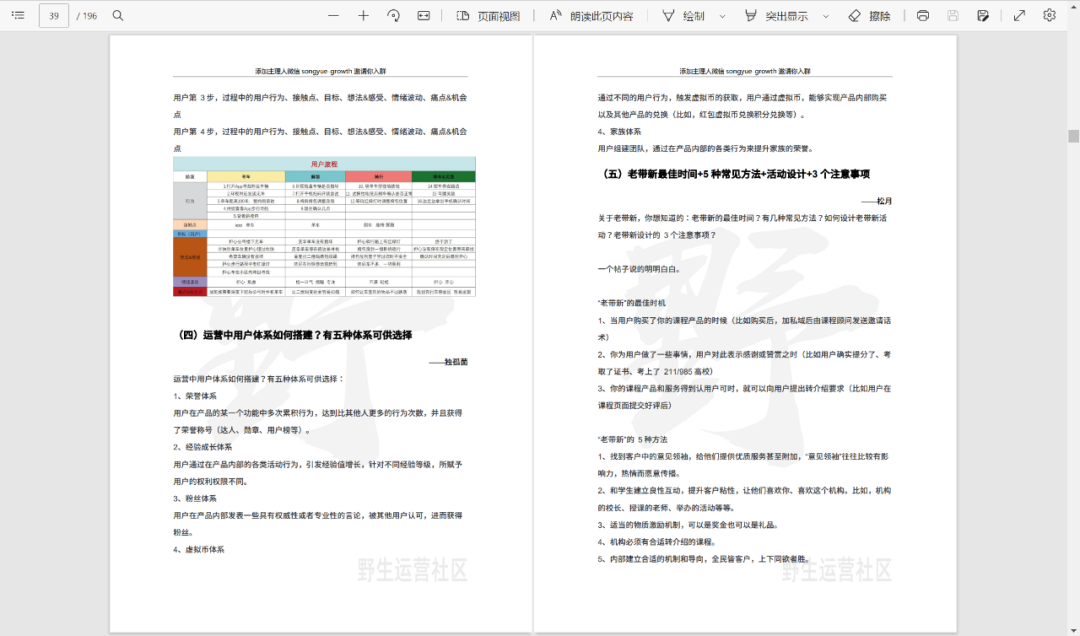Expand the 突出显示 highlight color dropdown

(826, 16)
